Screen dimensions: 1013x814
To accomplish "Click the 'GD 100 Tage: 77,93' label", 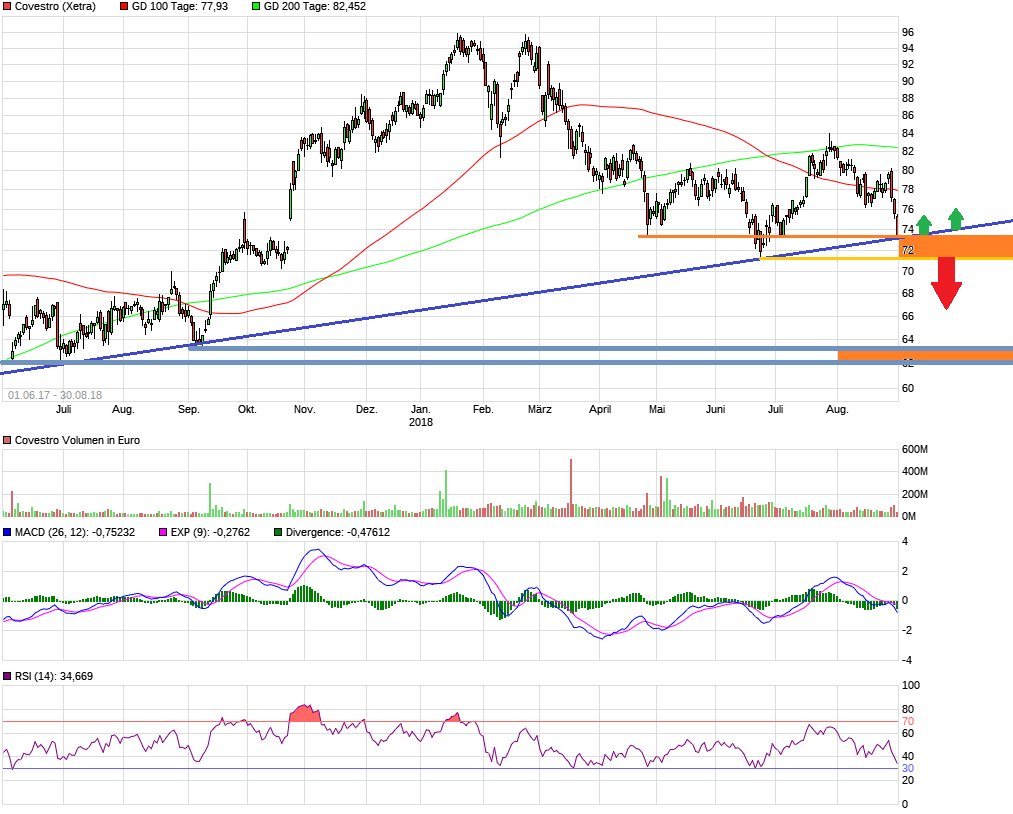I will click(180, 6).
